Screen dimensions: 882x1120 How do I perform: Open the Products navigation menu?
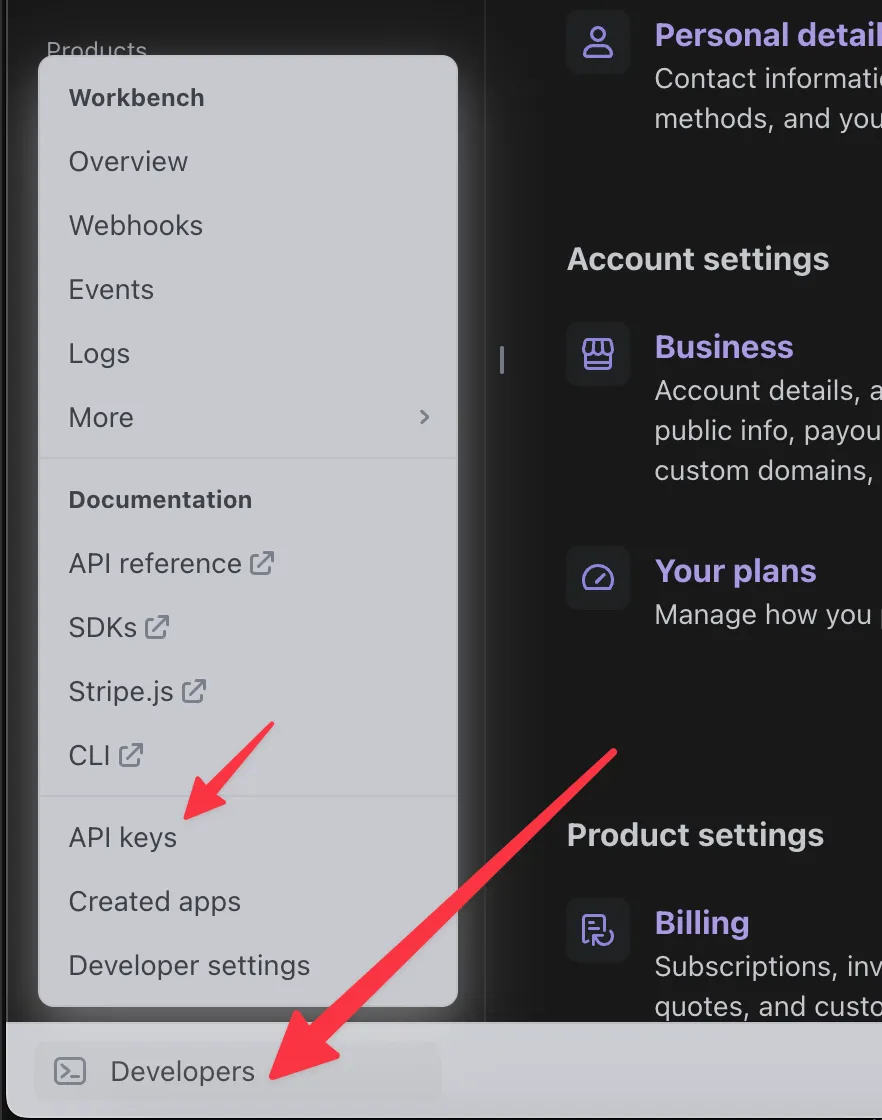click(x=96, y=50)
